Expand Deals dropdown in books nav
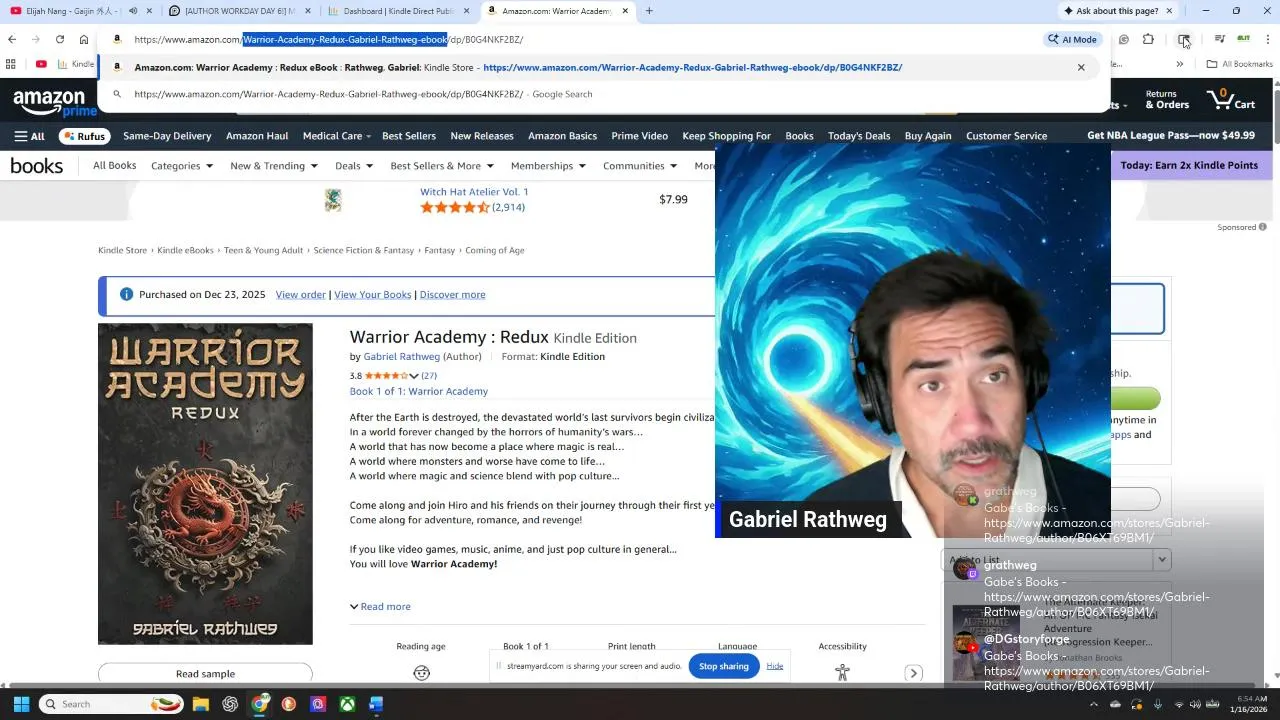Image resolution: width=1280 pixels, height=720 pixels. 354,166
